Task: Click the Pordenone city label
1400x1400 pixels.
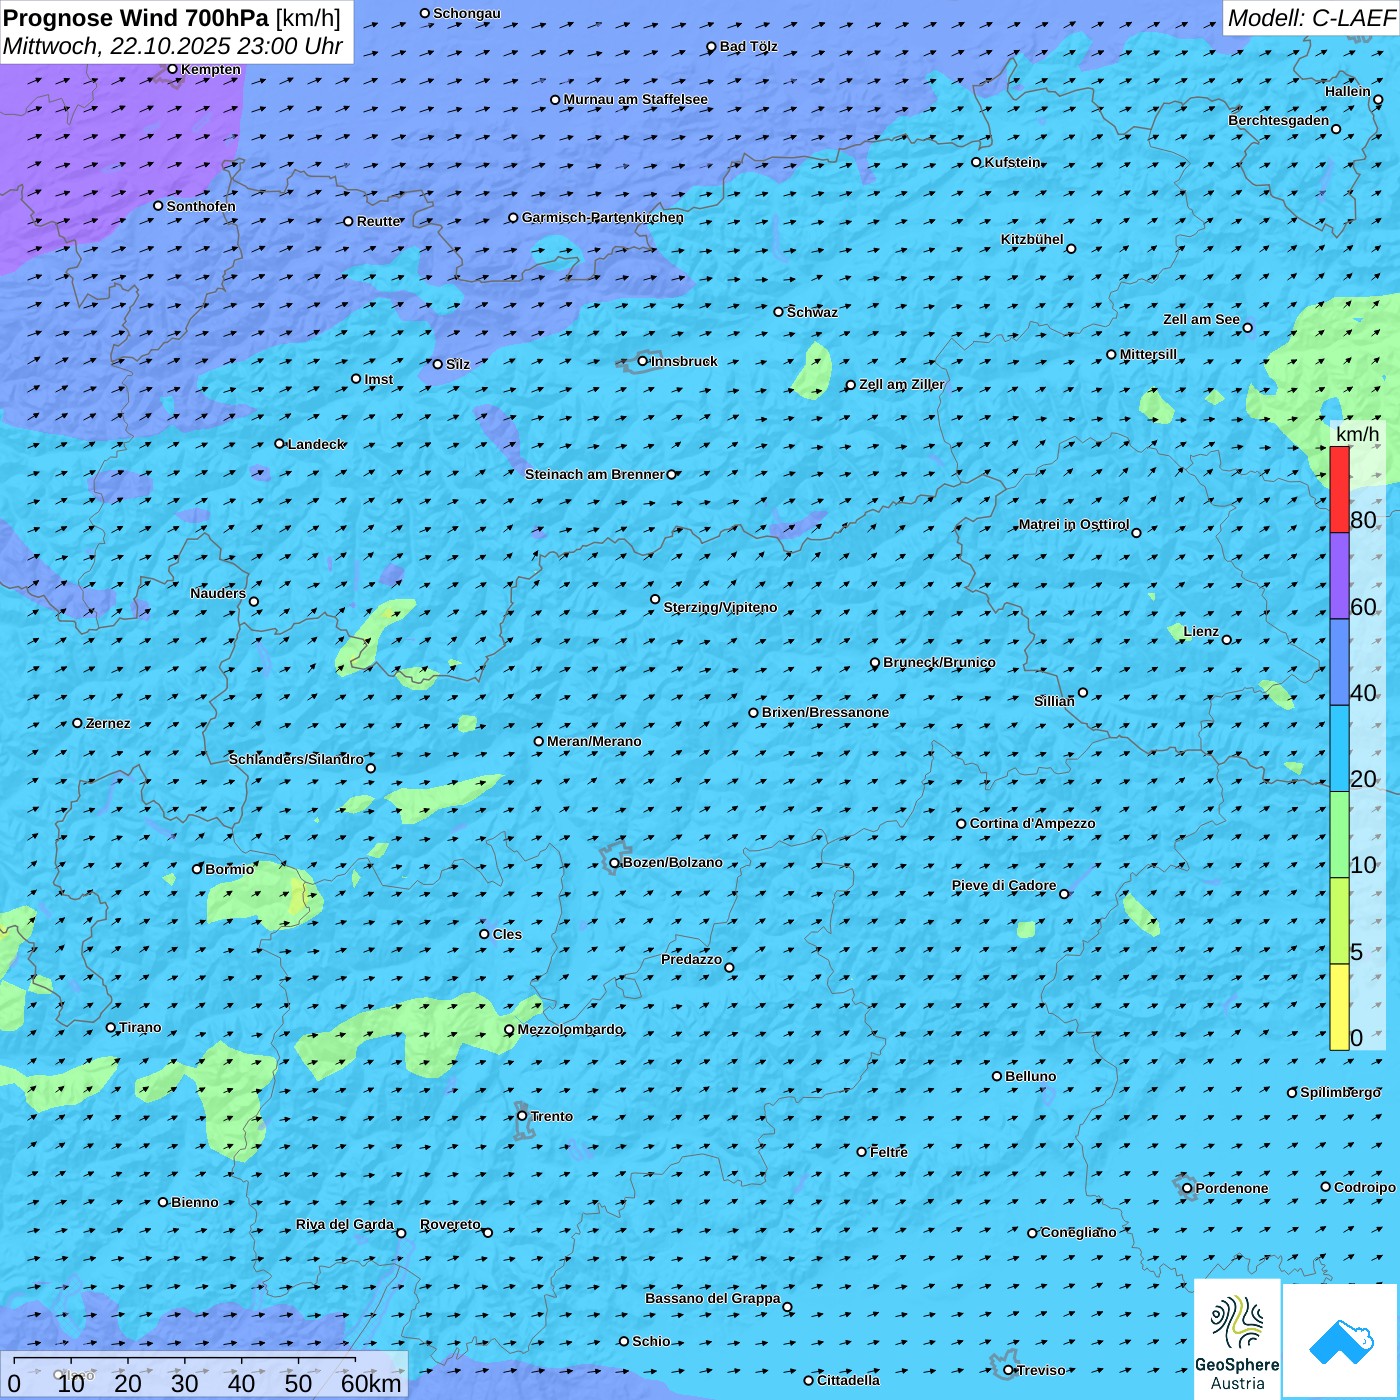Action: (1232, 1188)
